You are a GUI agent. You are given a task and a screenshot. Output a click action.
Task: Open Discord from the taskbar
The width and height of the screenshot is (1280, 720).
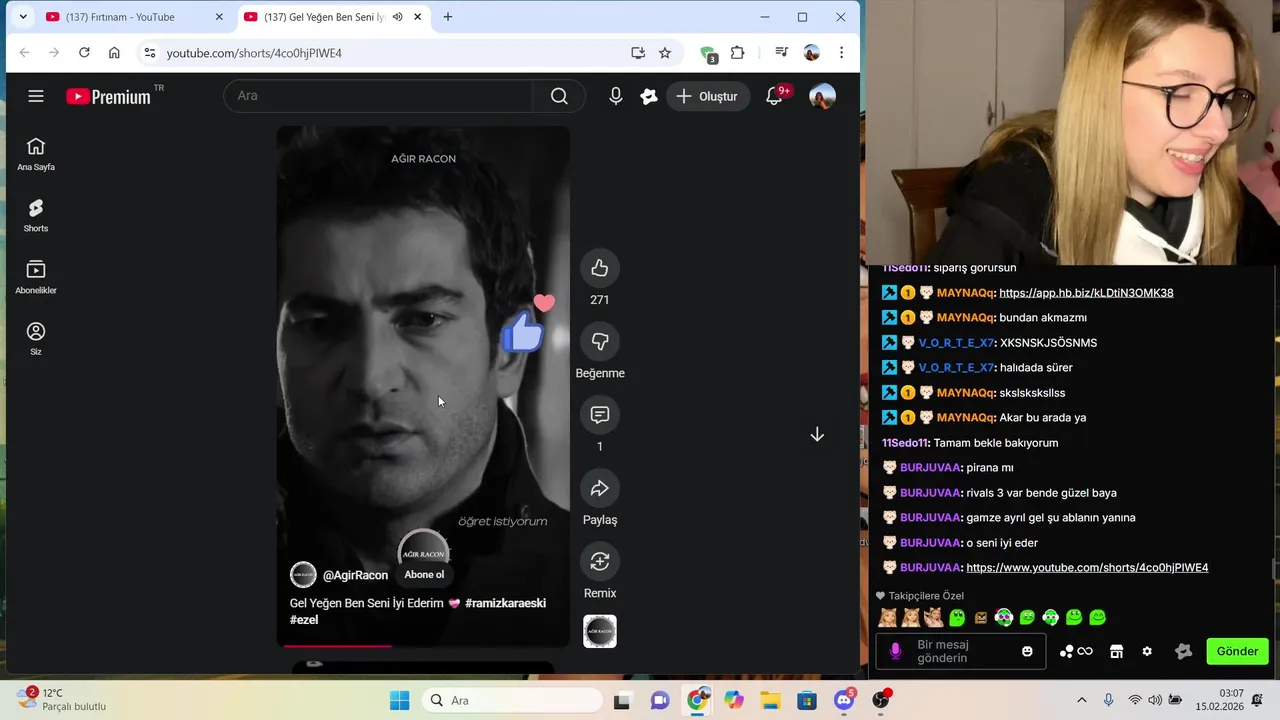[845, 700]
